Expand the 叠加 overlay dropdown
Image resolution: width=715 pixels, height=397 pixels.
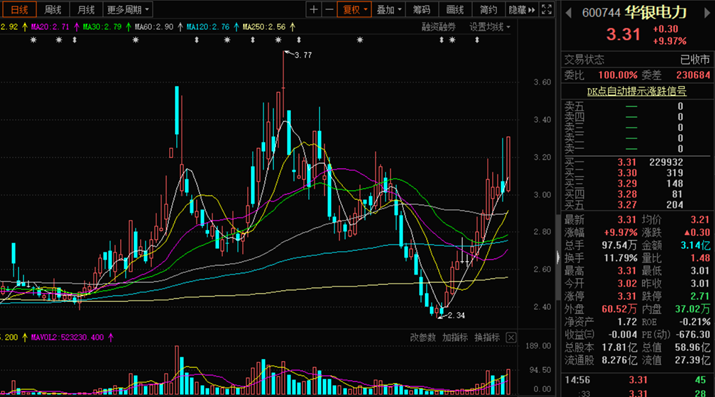(x=389, y=10)
